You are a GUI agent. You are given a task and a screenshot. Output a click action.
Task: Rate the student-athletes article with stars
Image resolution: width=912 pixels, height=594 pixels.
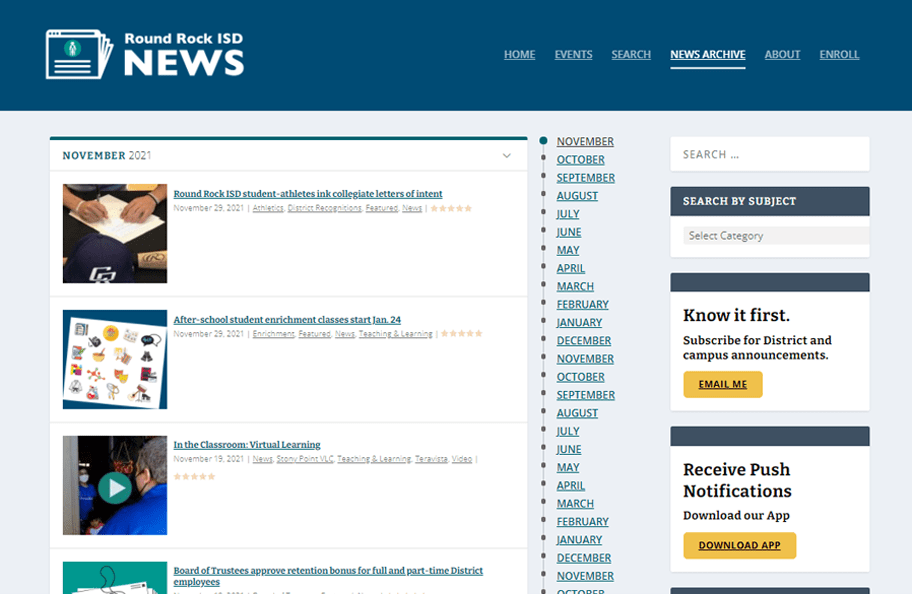coord(451,208)
